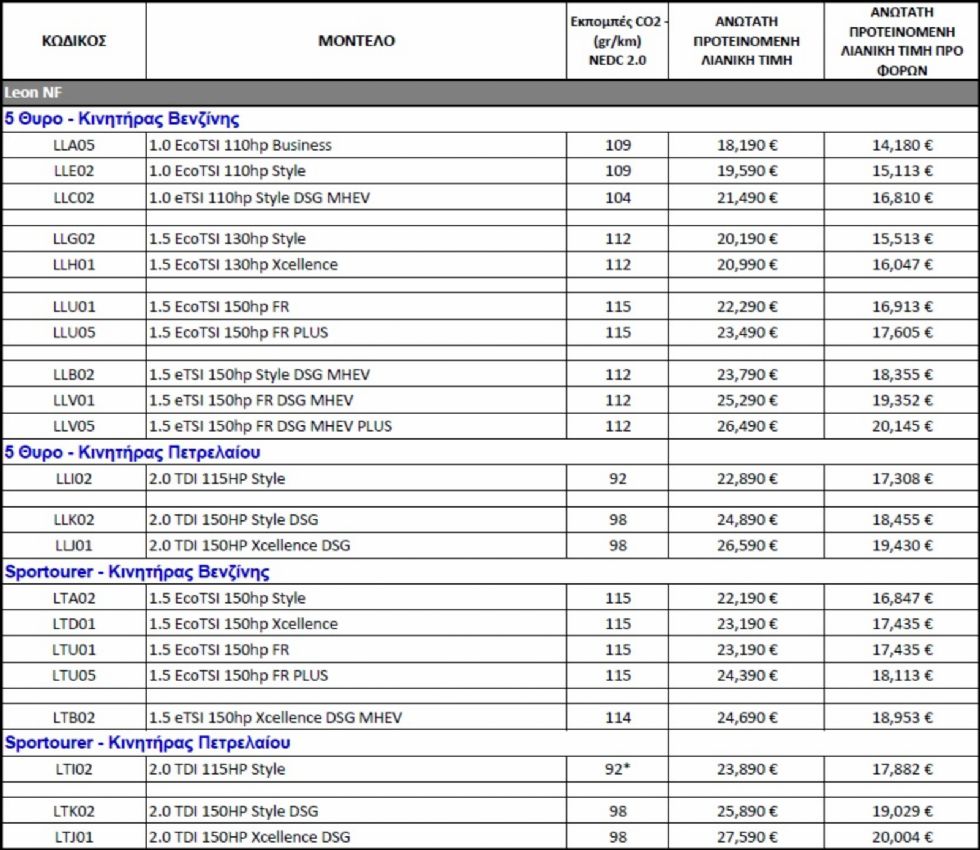Select the LLB02 code cell
This screenshot has height=850, width=980.
point(74,374)
